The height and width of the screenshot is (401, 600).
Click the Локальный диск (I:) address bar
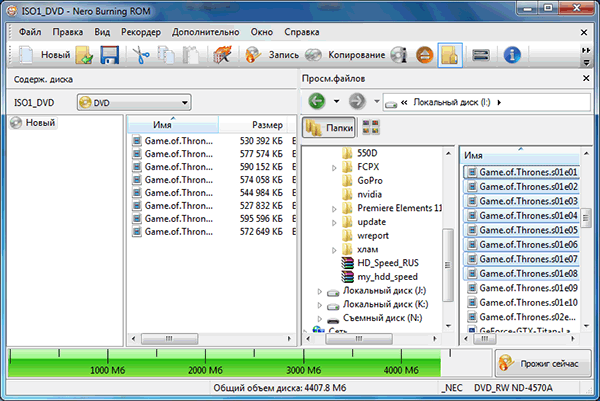[x=487, y=102]
